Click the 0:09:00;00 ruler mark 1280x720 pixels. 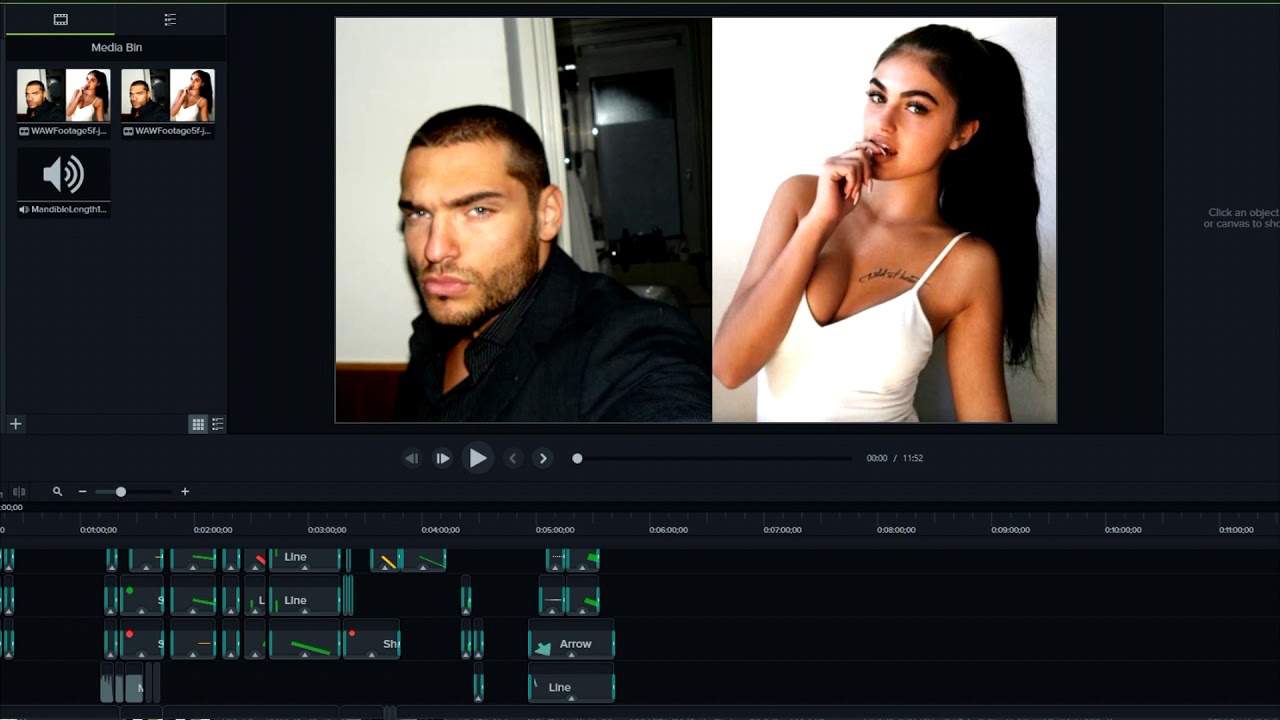point(1010,530)
